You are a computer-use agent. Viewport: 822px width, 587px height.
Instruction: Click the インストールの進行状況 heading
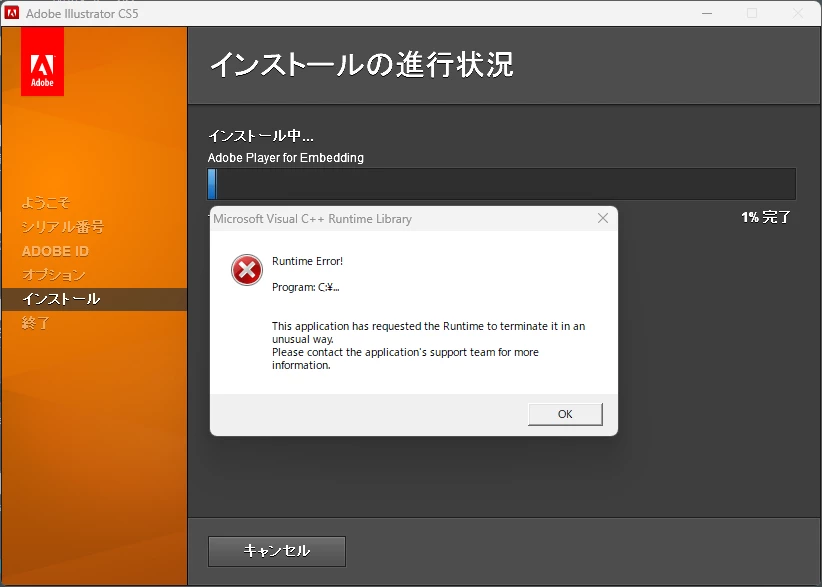point(362,64)
